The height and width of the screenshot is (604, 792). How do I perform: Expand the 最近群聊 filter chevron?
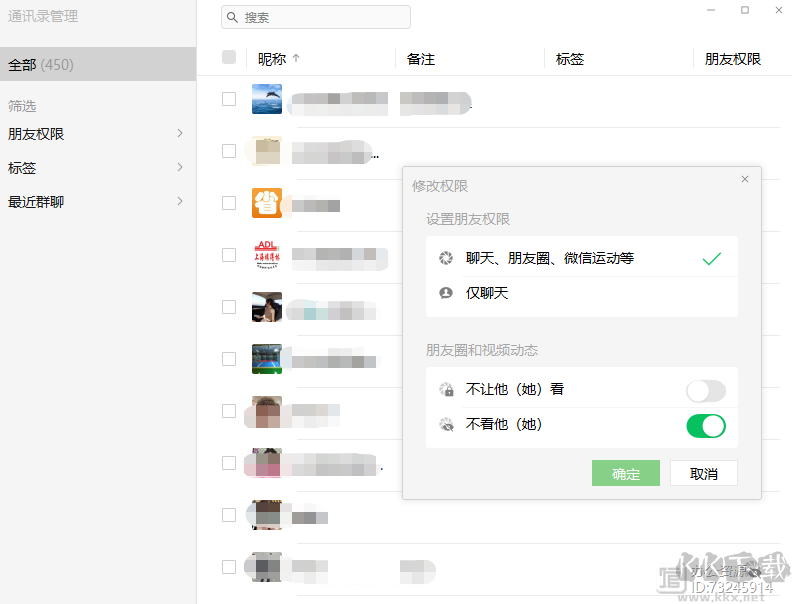point(180,201)
